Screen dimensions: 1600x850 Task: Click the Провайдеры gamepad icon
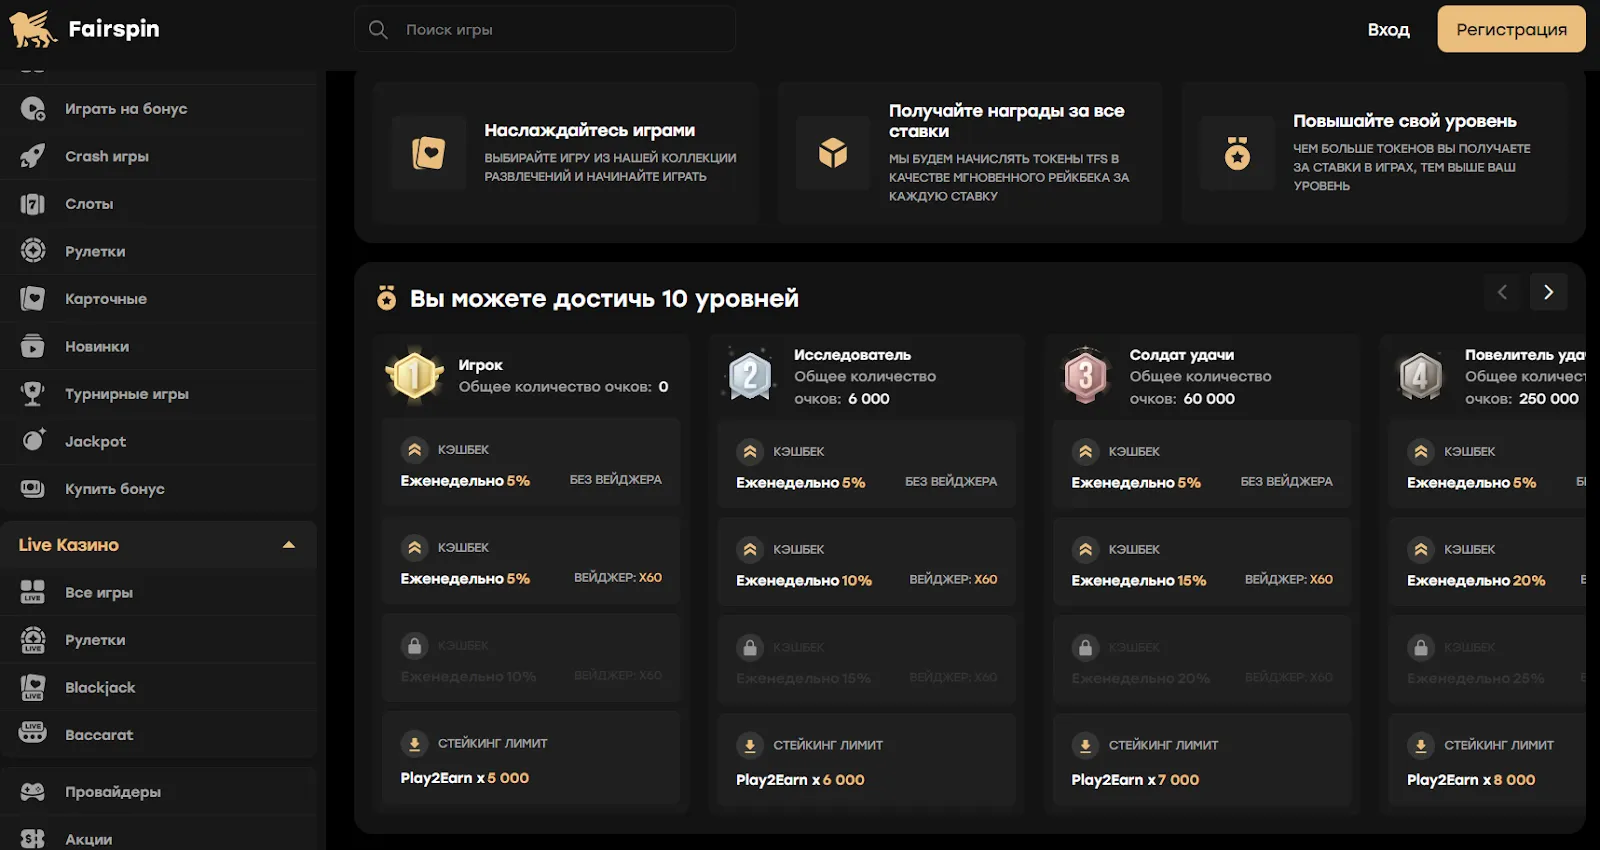(33, 792)
